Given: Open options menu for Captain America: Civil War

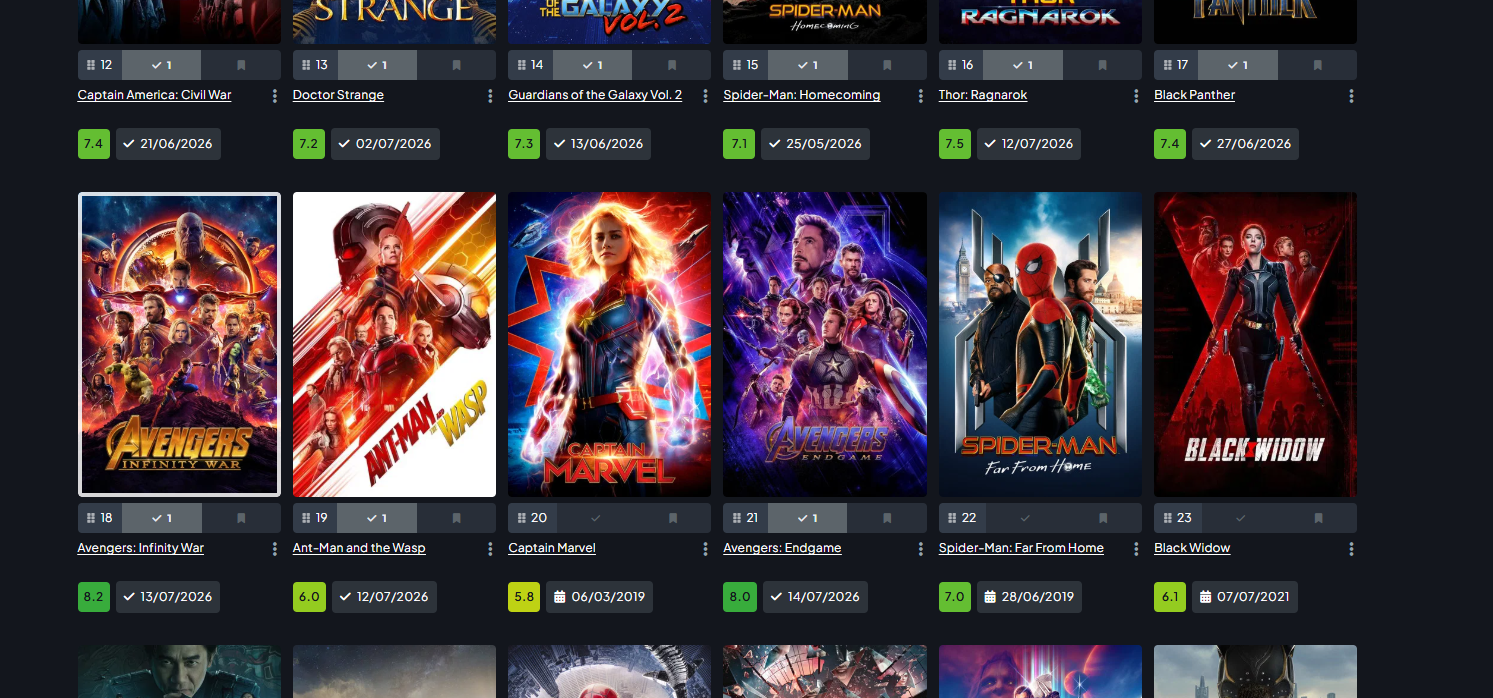Looking at the screenshot, I should pos(275,96).
